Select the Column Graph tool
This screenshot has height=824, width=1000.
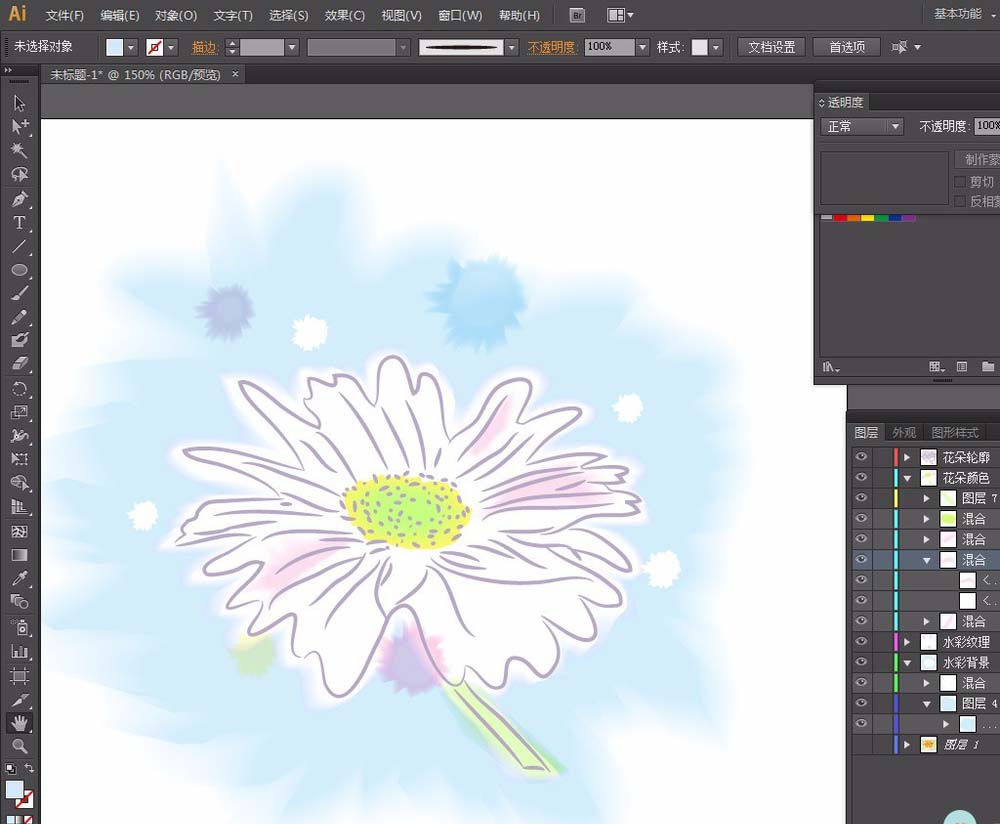[x=19, y=651]
